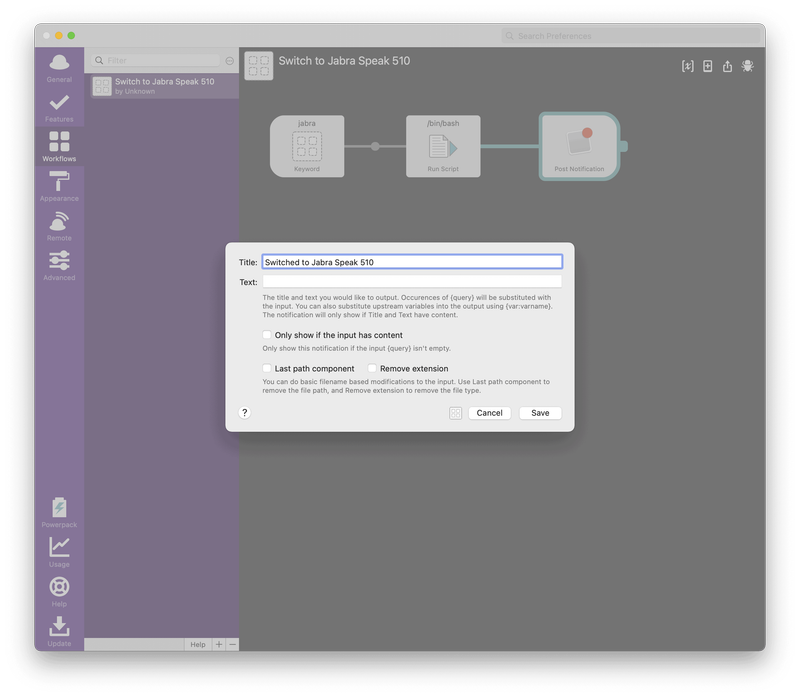Open the workflow variables [x] icon
Viewport: 800px width, 697px height.
687,66
